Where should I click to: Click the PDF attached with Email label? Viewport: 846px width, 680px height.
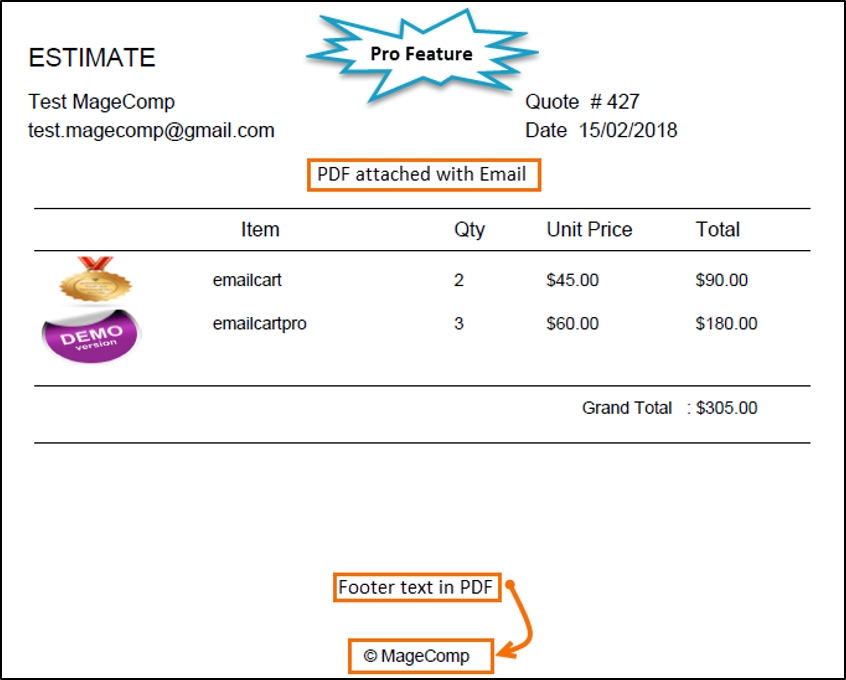[422, 174]
